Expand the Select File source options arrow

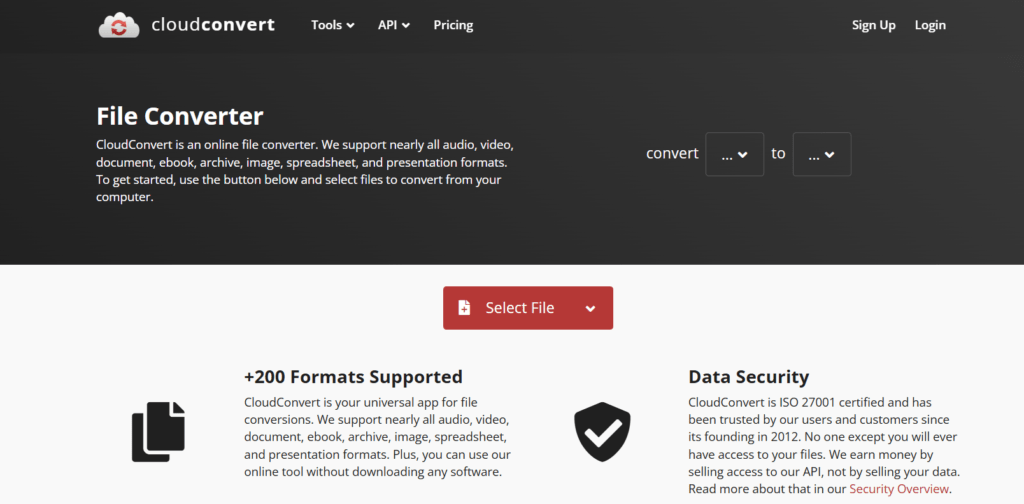click(590, 308)
